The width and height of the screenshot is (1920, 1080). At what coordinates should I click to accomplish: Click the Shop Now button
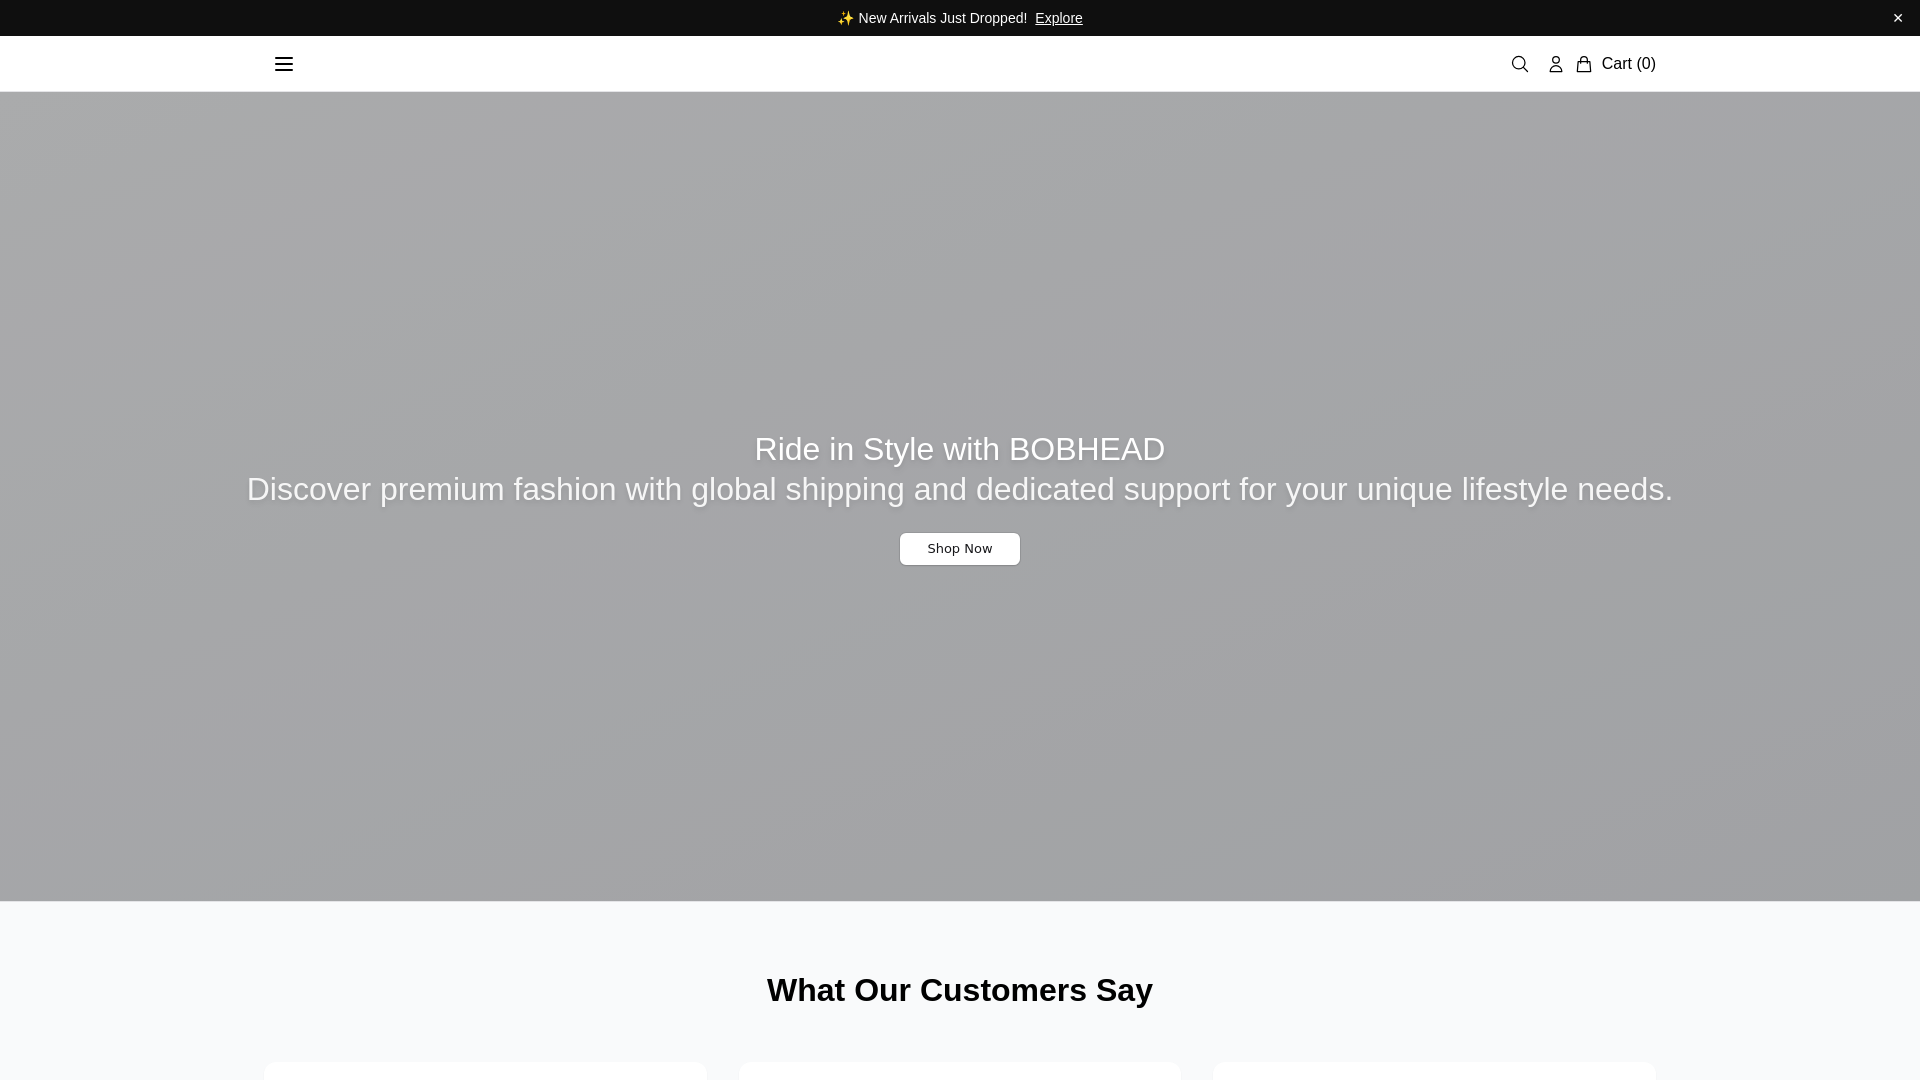(x=960, y=549)
